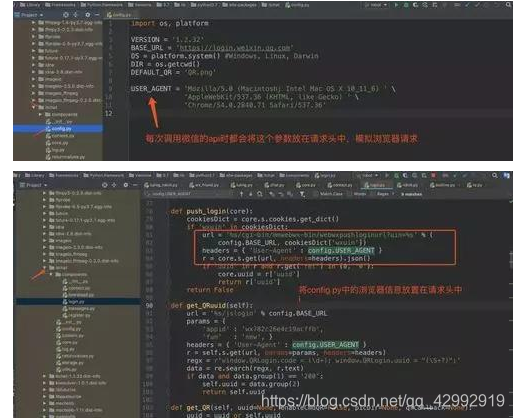Screen dimensions: 515x420
Task: Select storage.py in bottom Project tree
Action: click(69, 363)
